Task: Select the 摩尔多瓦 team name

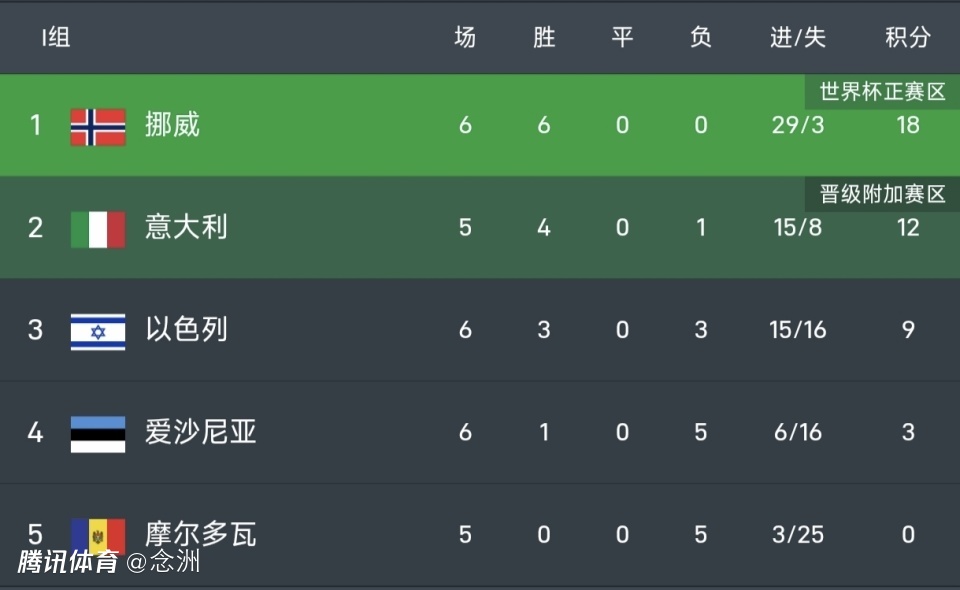Action: [200, 534]
